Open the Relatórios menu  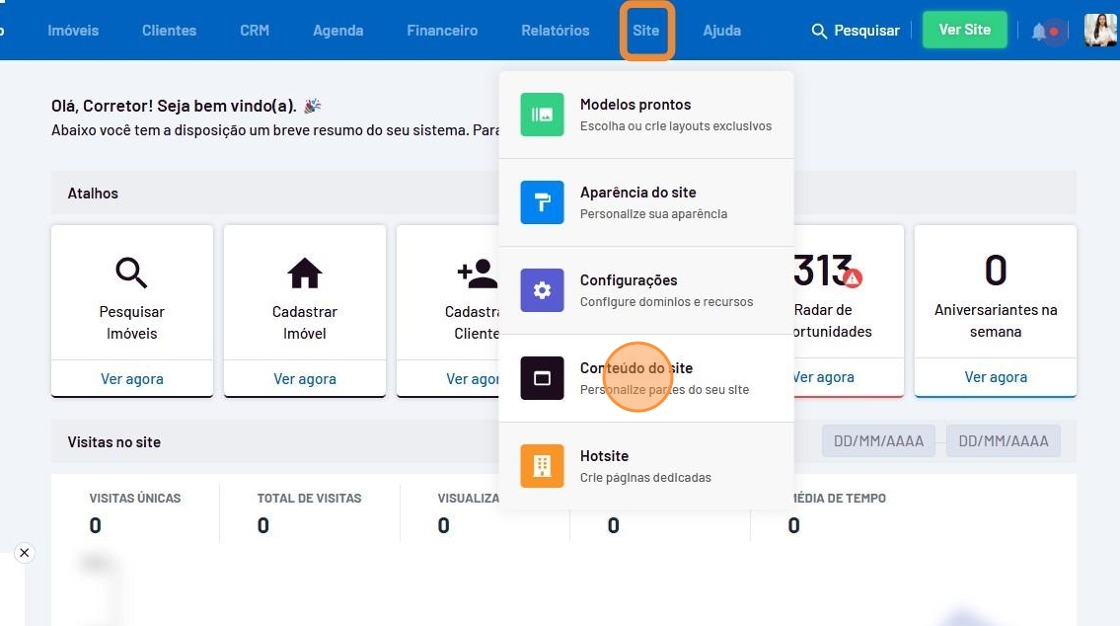pyautogui.click(x=555, y=31)
